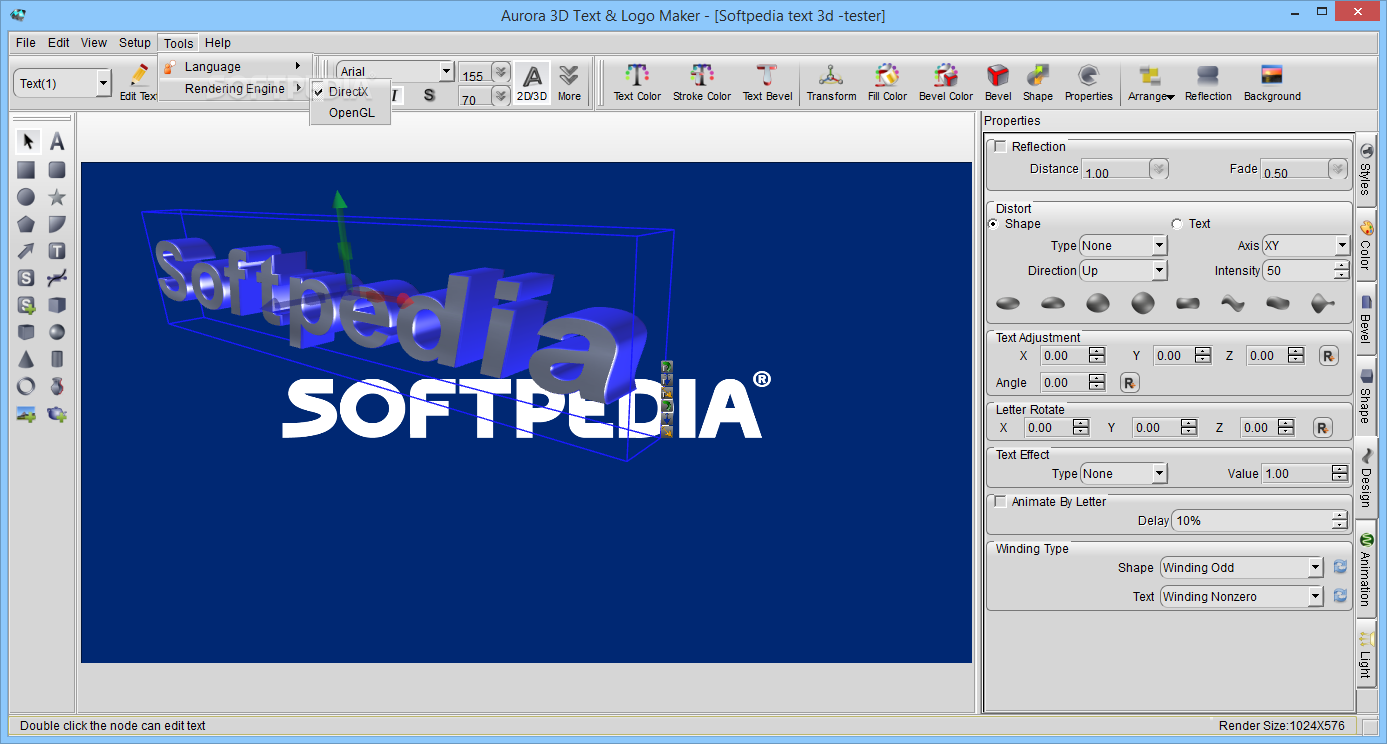Switch to the Animation side tab

(1365, 570)
